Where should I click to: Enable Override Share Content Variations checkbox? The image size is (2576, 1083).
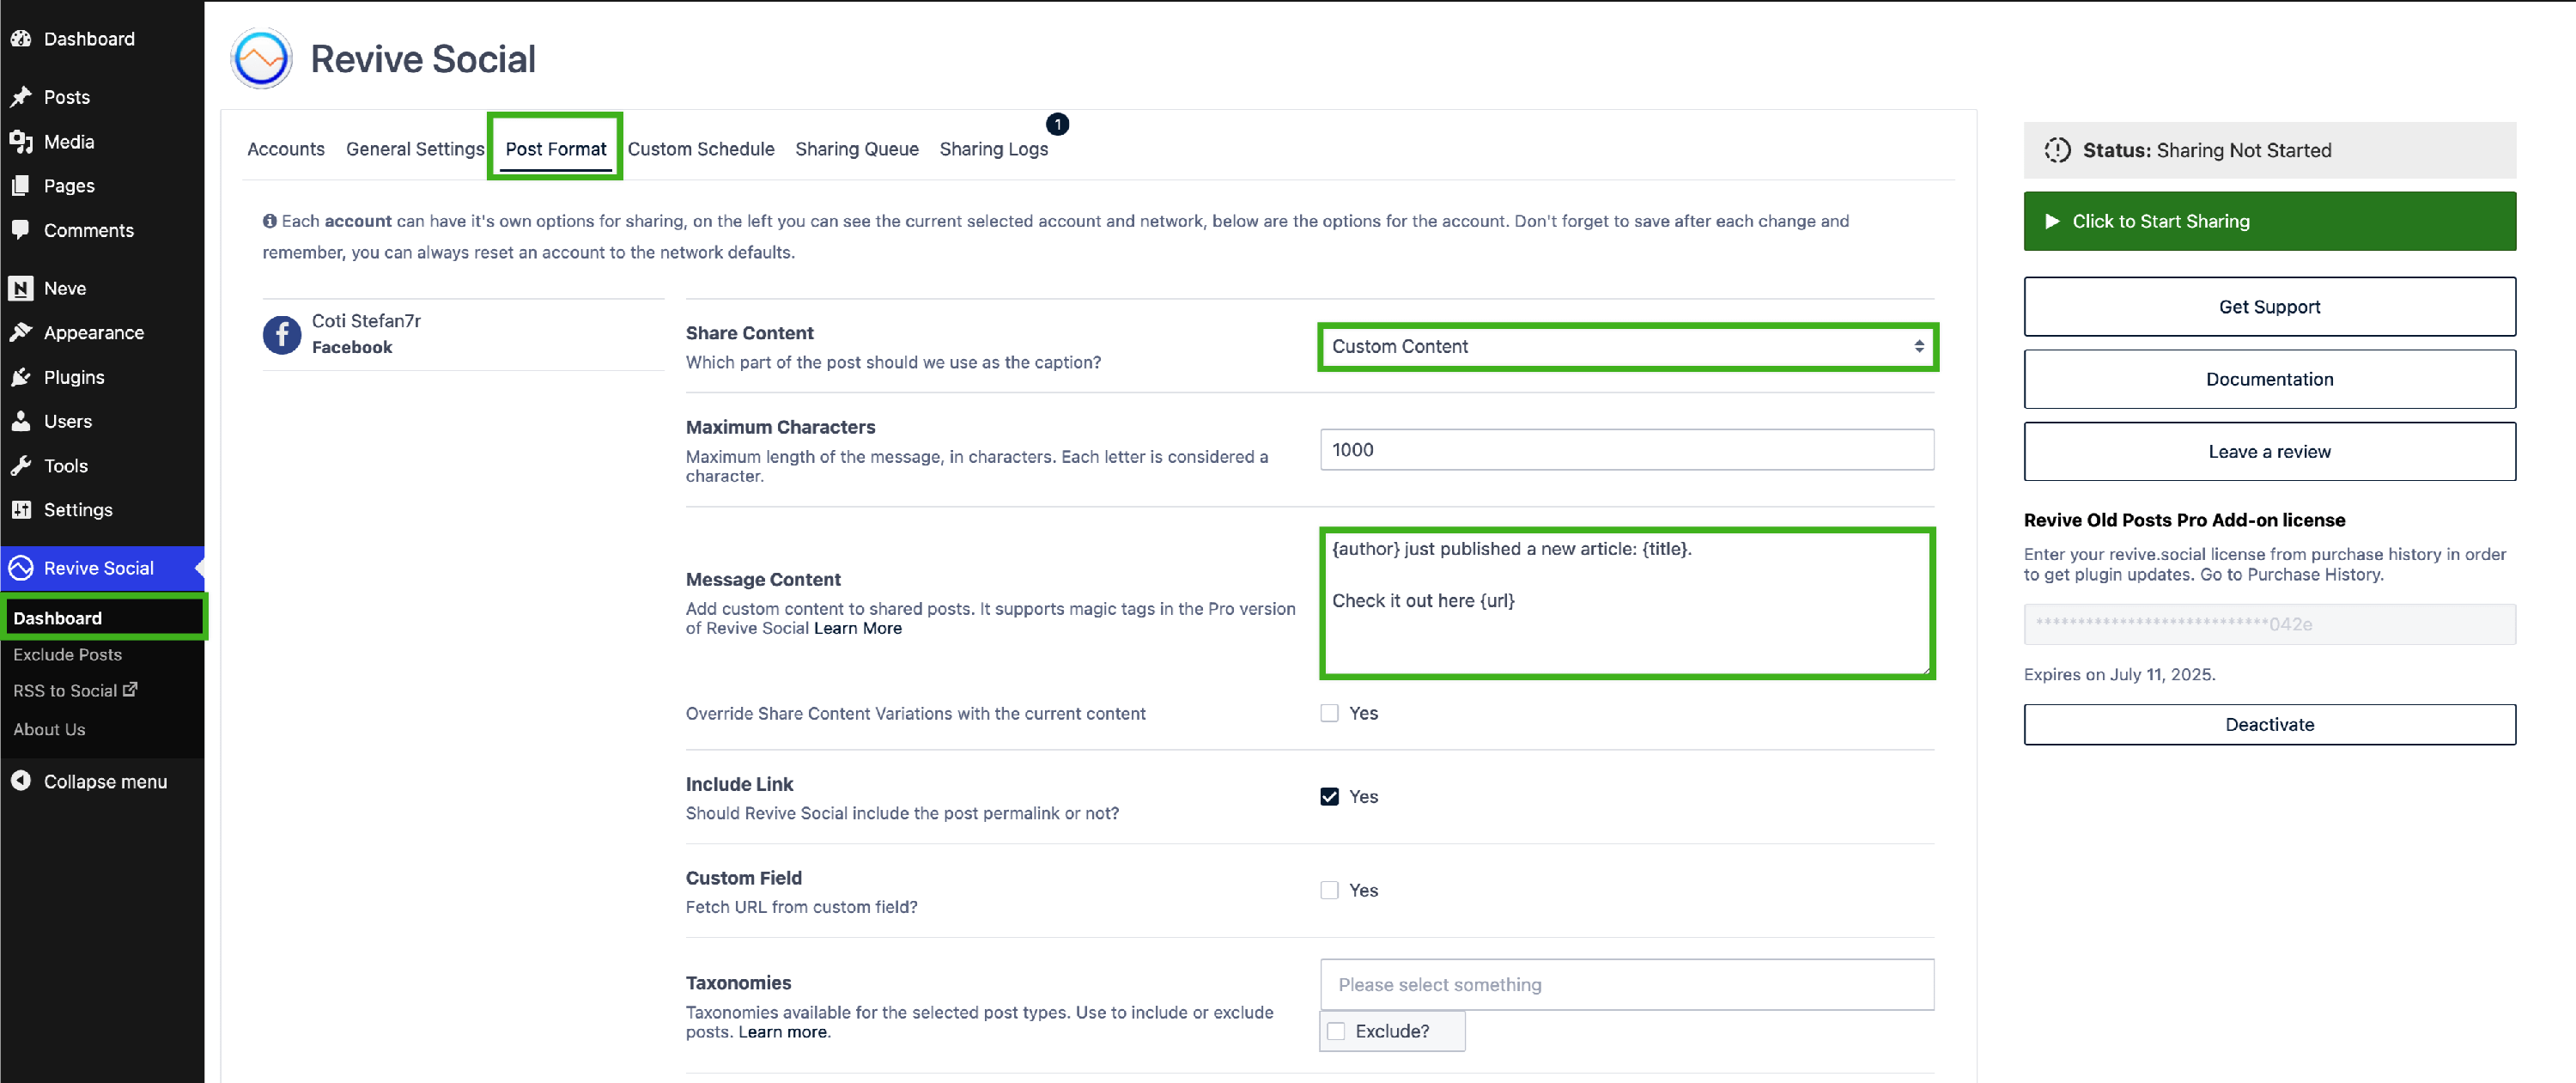click(1329, 713)
